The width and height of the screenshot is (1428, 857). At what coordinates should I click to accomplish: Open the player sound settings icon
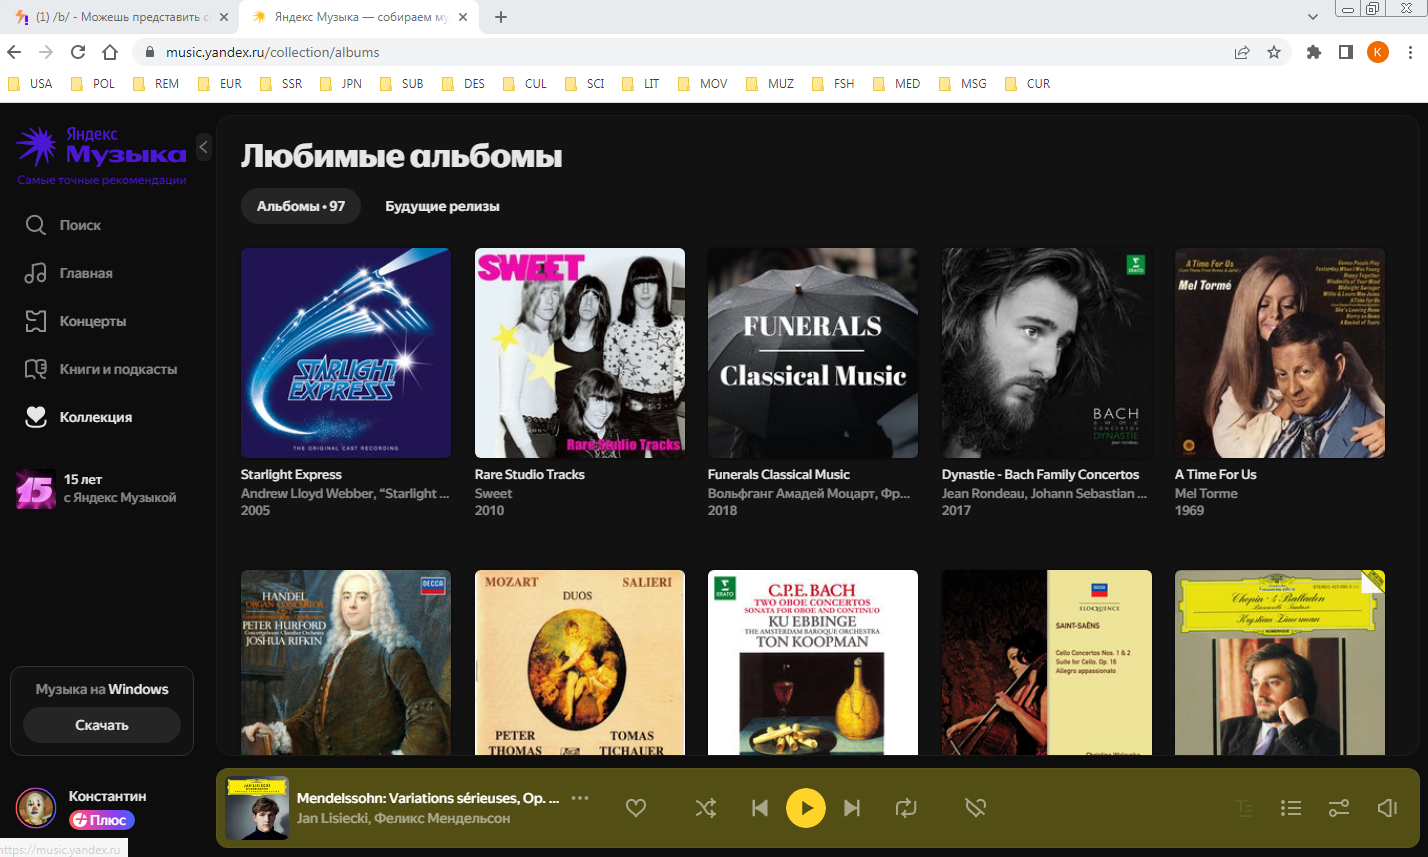coord(1339,808)
